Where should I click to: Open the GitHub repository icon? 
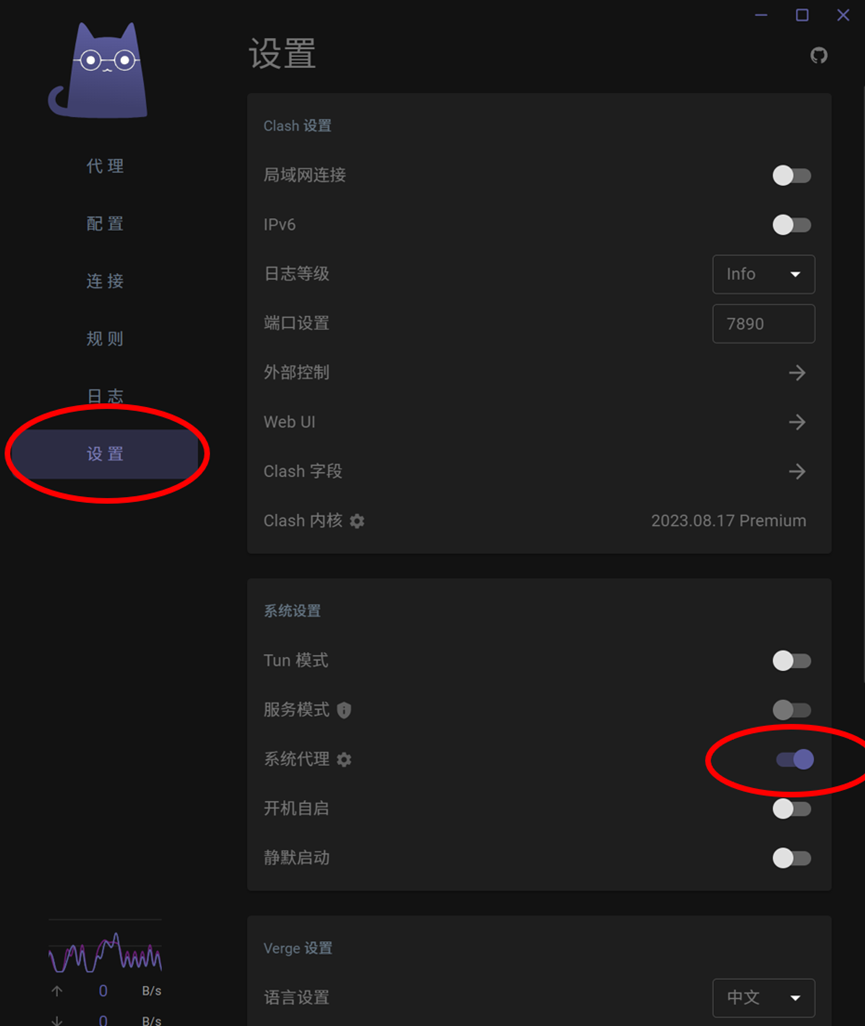819,56
